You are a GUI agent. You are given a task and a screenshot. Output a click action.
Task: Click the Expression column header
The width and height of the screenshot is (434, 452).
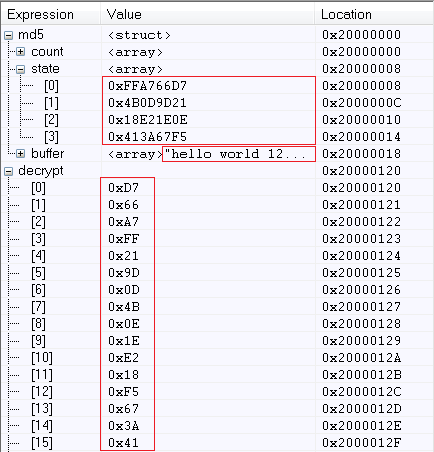click(40, 15)
